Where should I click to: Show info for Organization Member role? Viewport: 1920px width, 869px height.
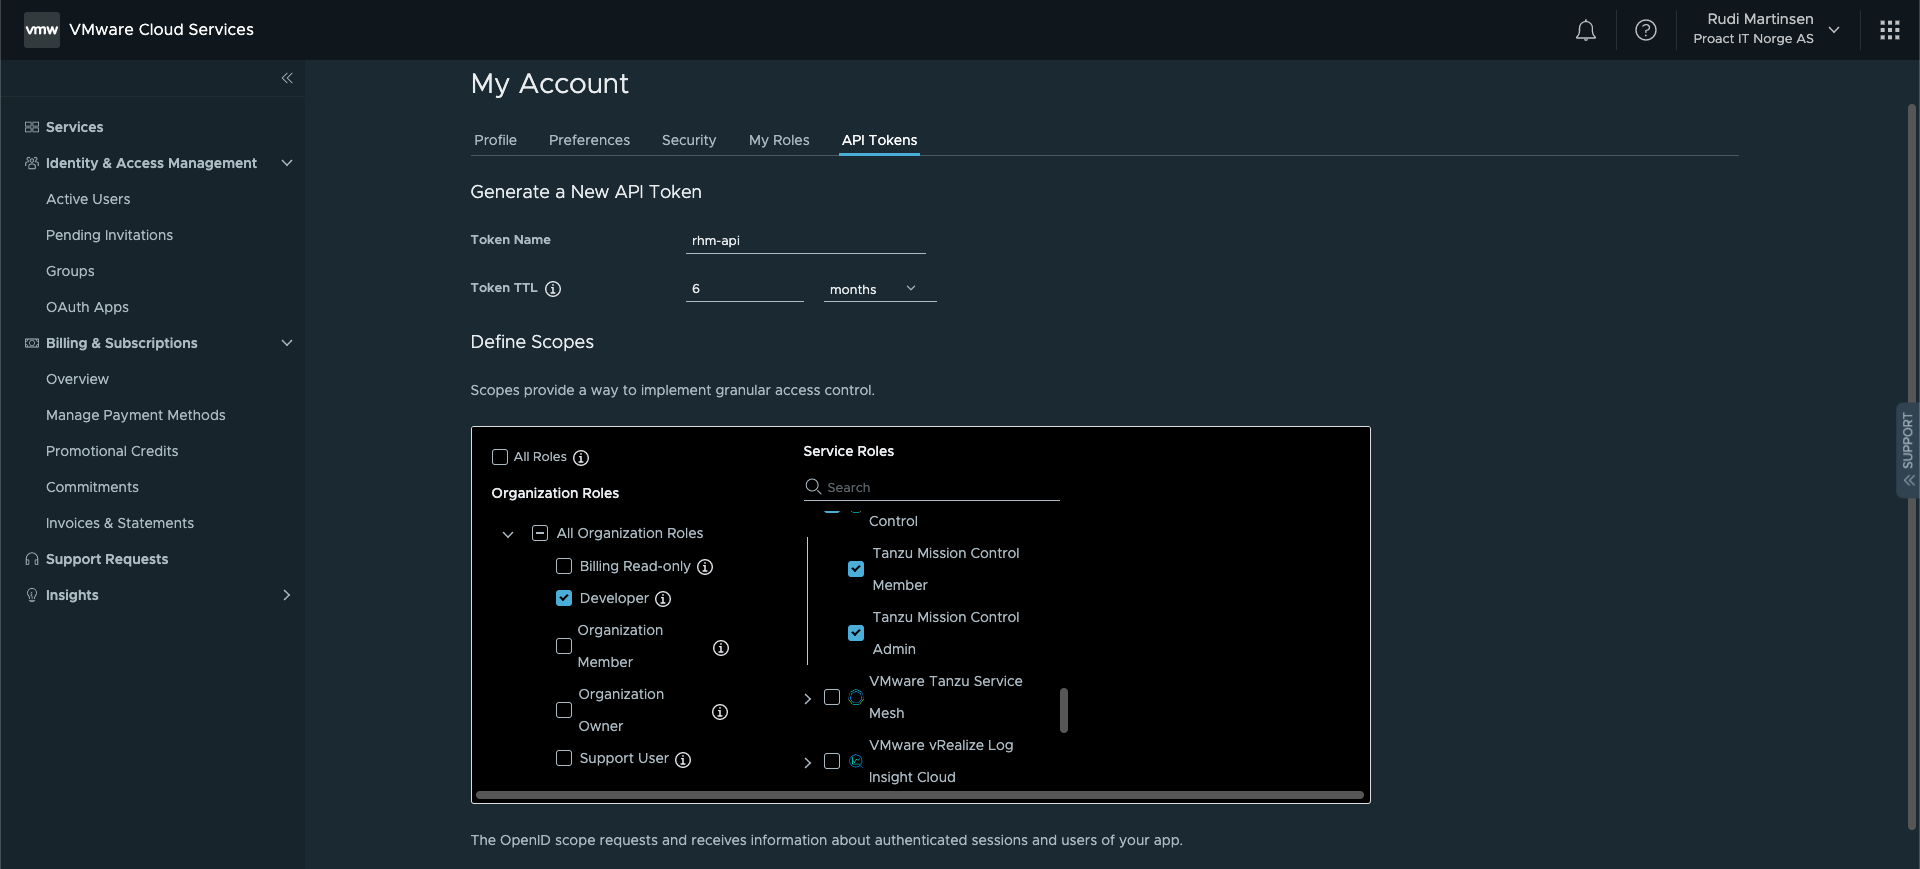coord(721,648)
